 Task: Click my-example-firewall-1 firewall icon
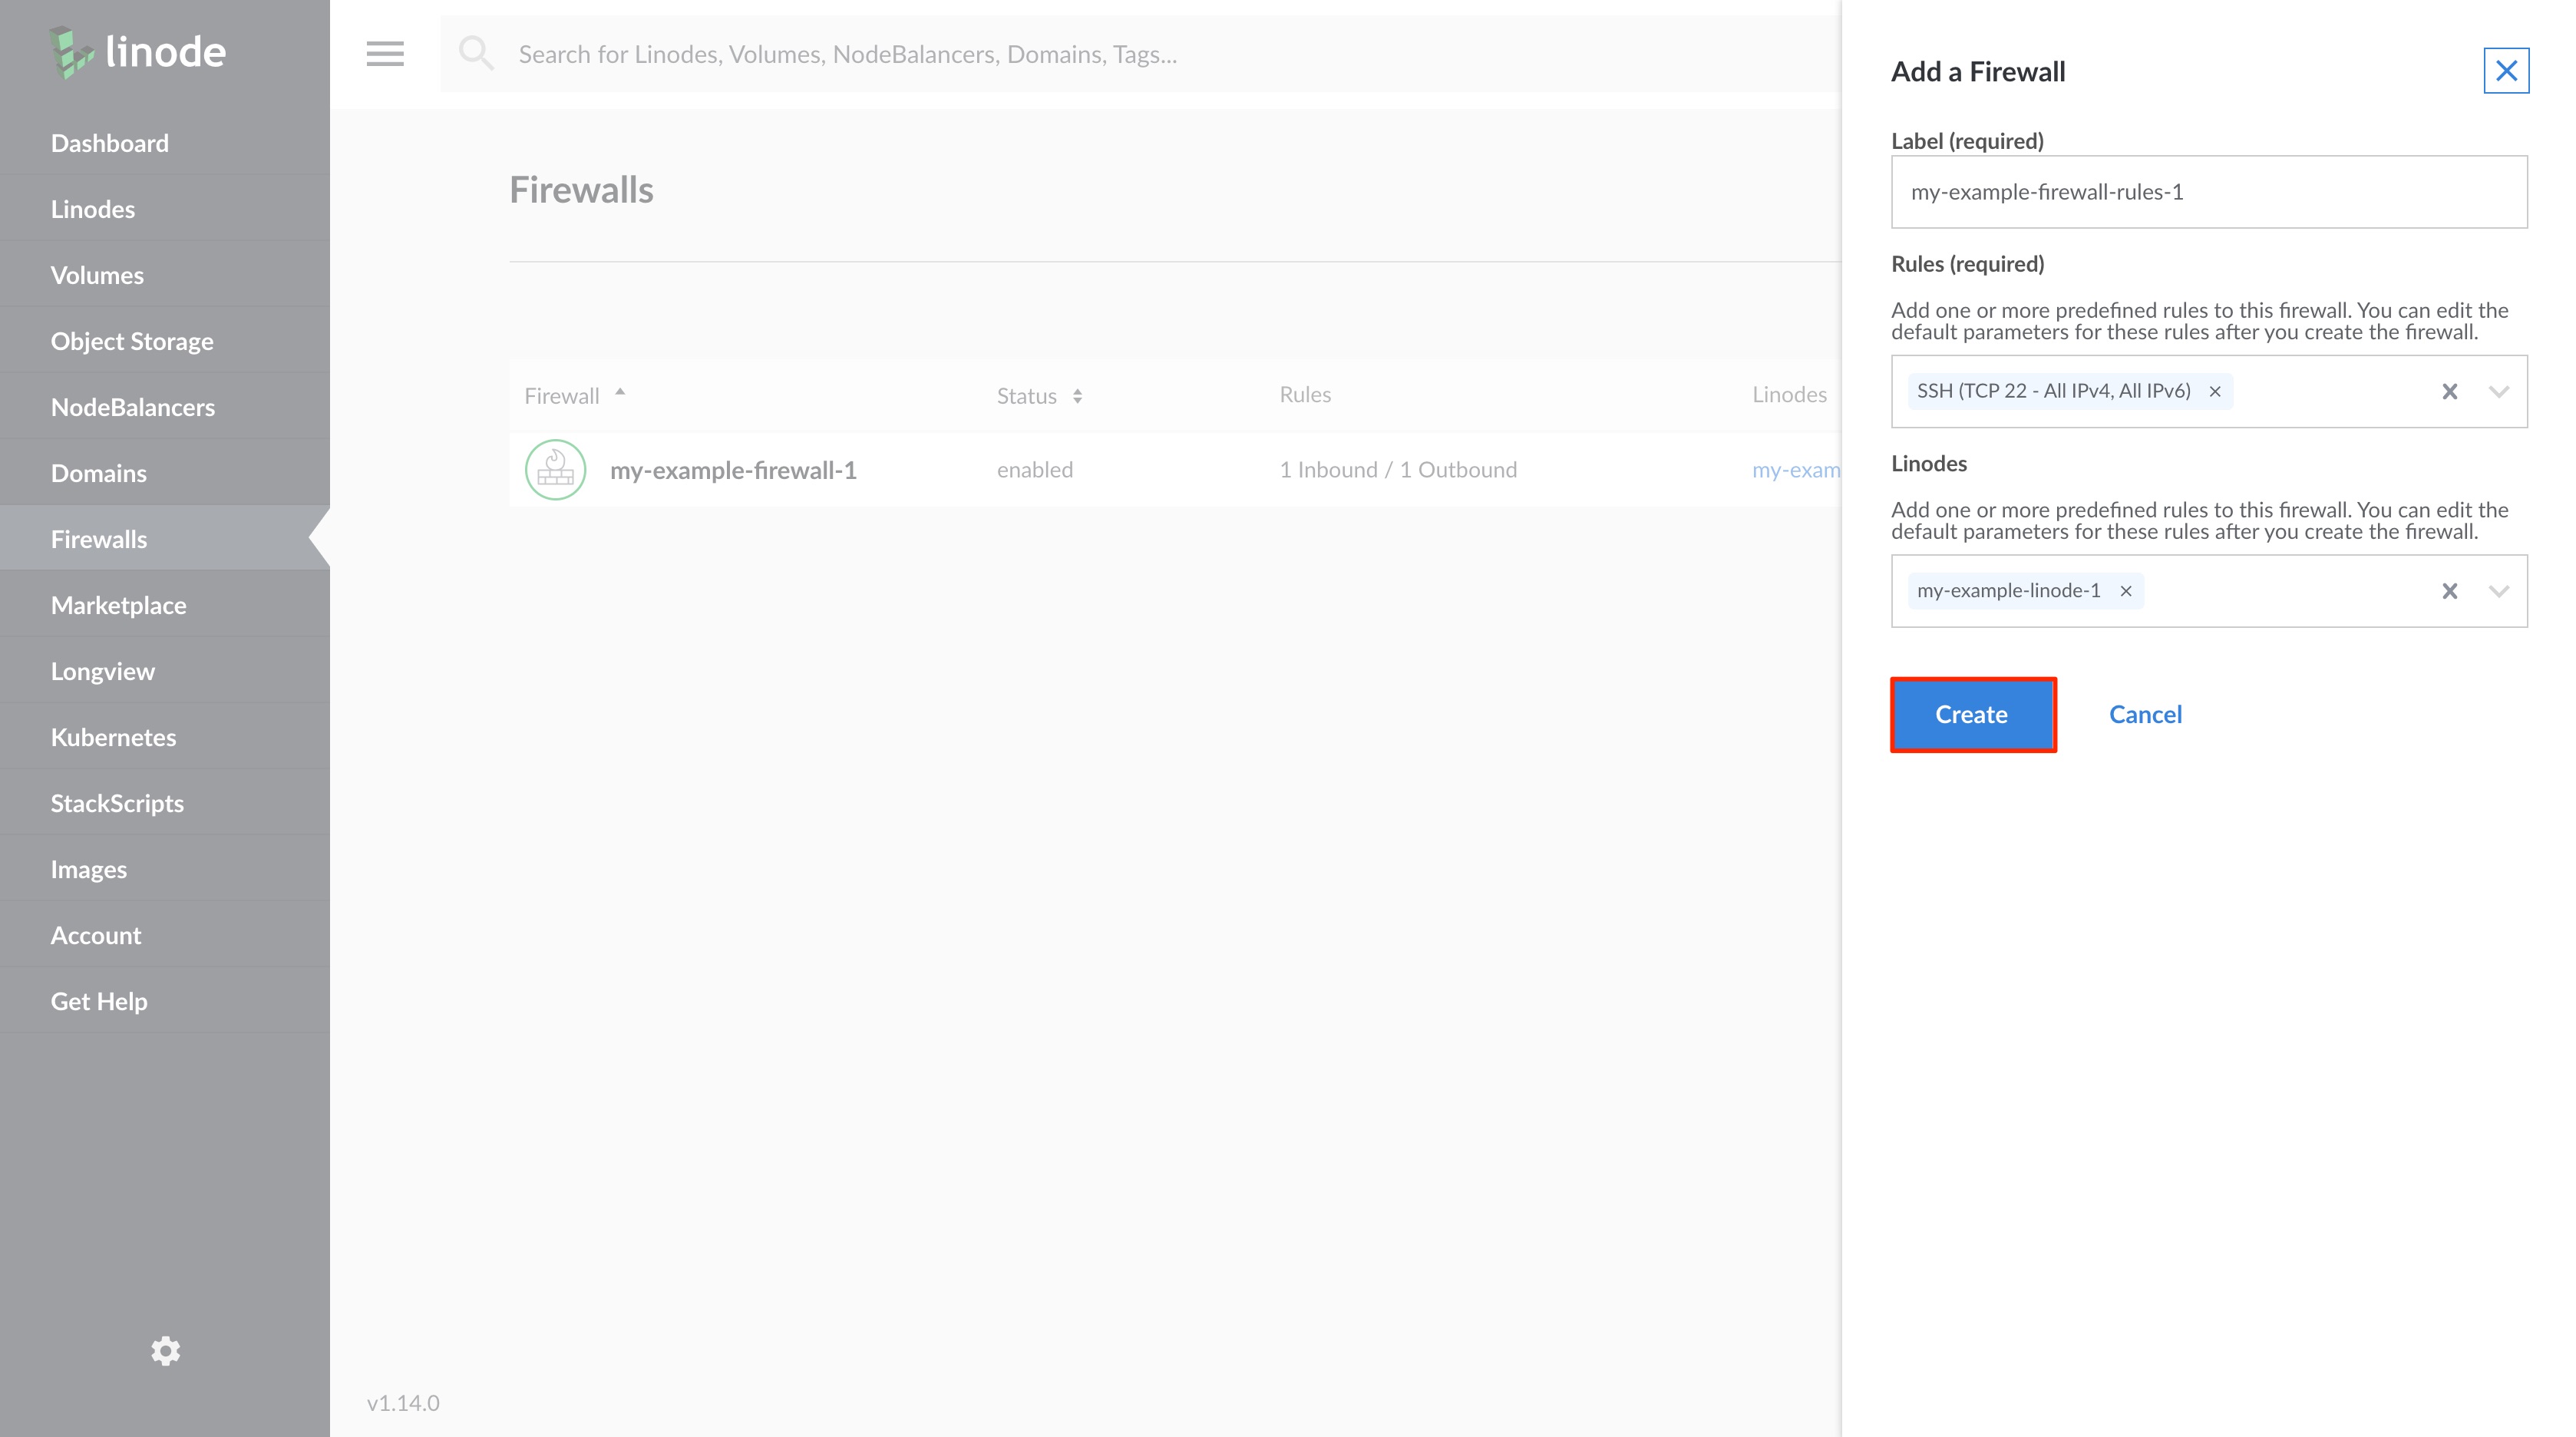tap(555, 470)
